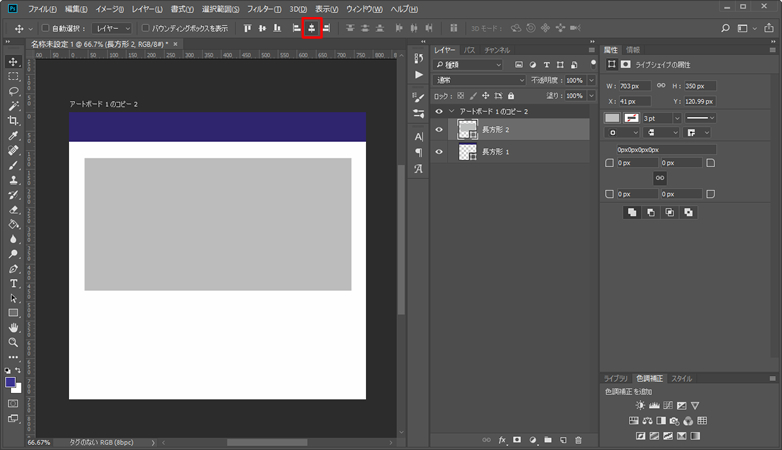This screenshot has width=782, height=450.
Task: Click align right edges icon
Action: 327,28
